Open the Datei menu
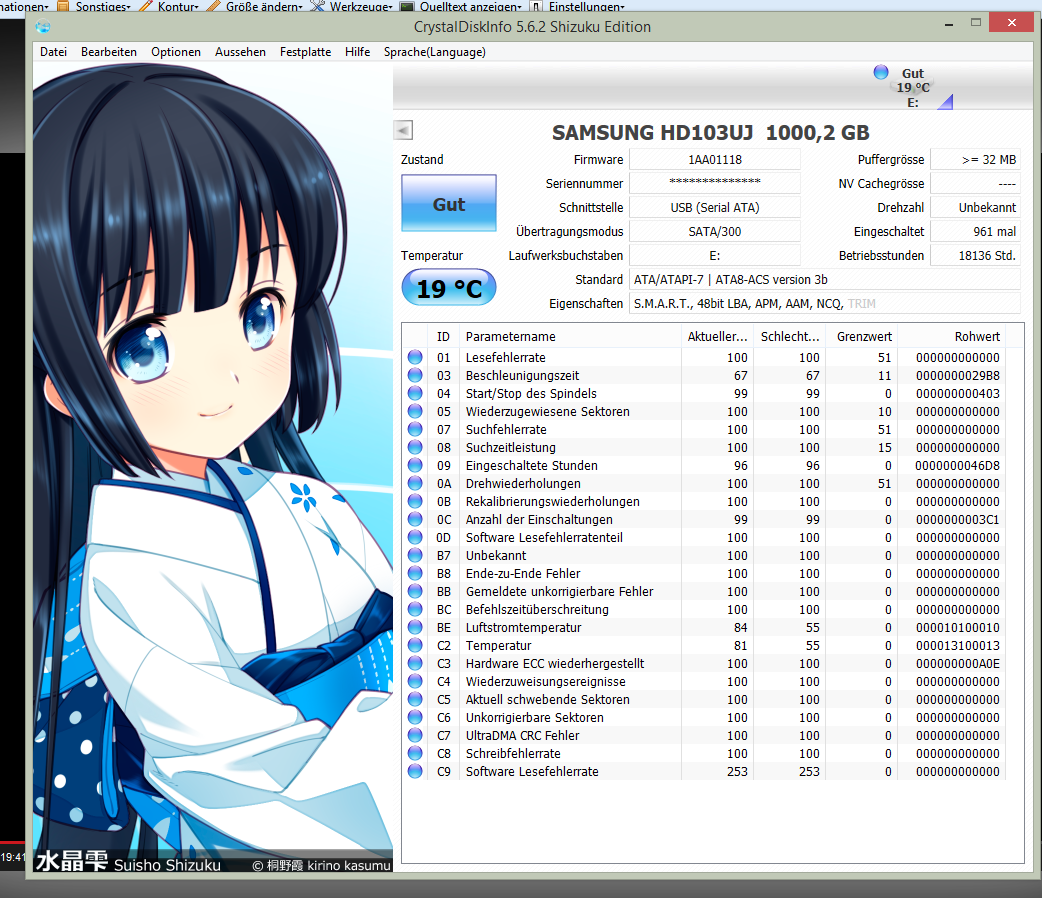 tap(53, 52)
